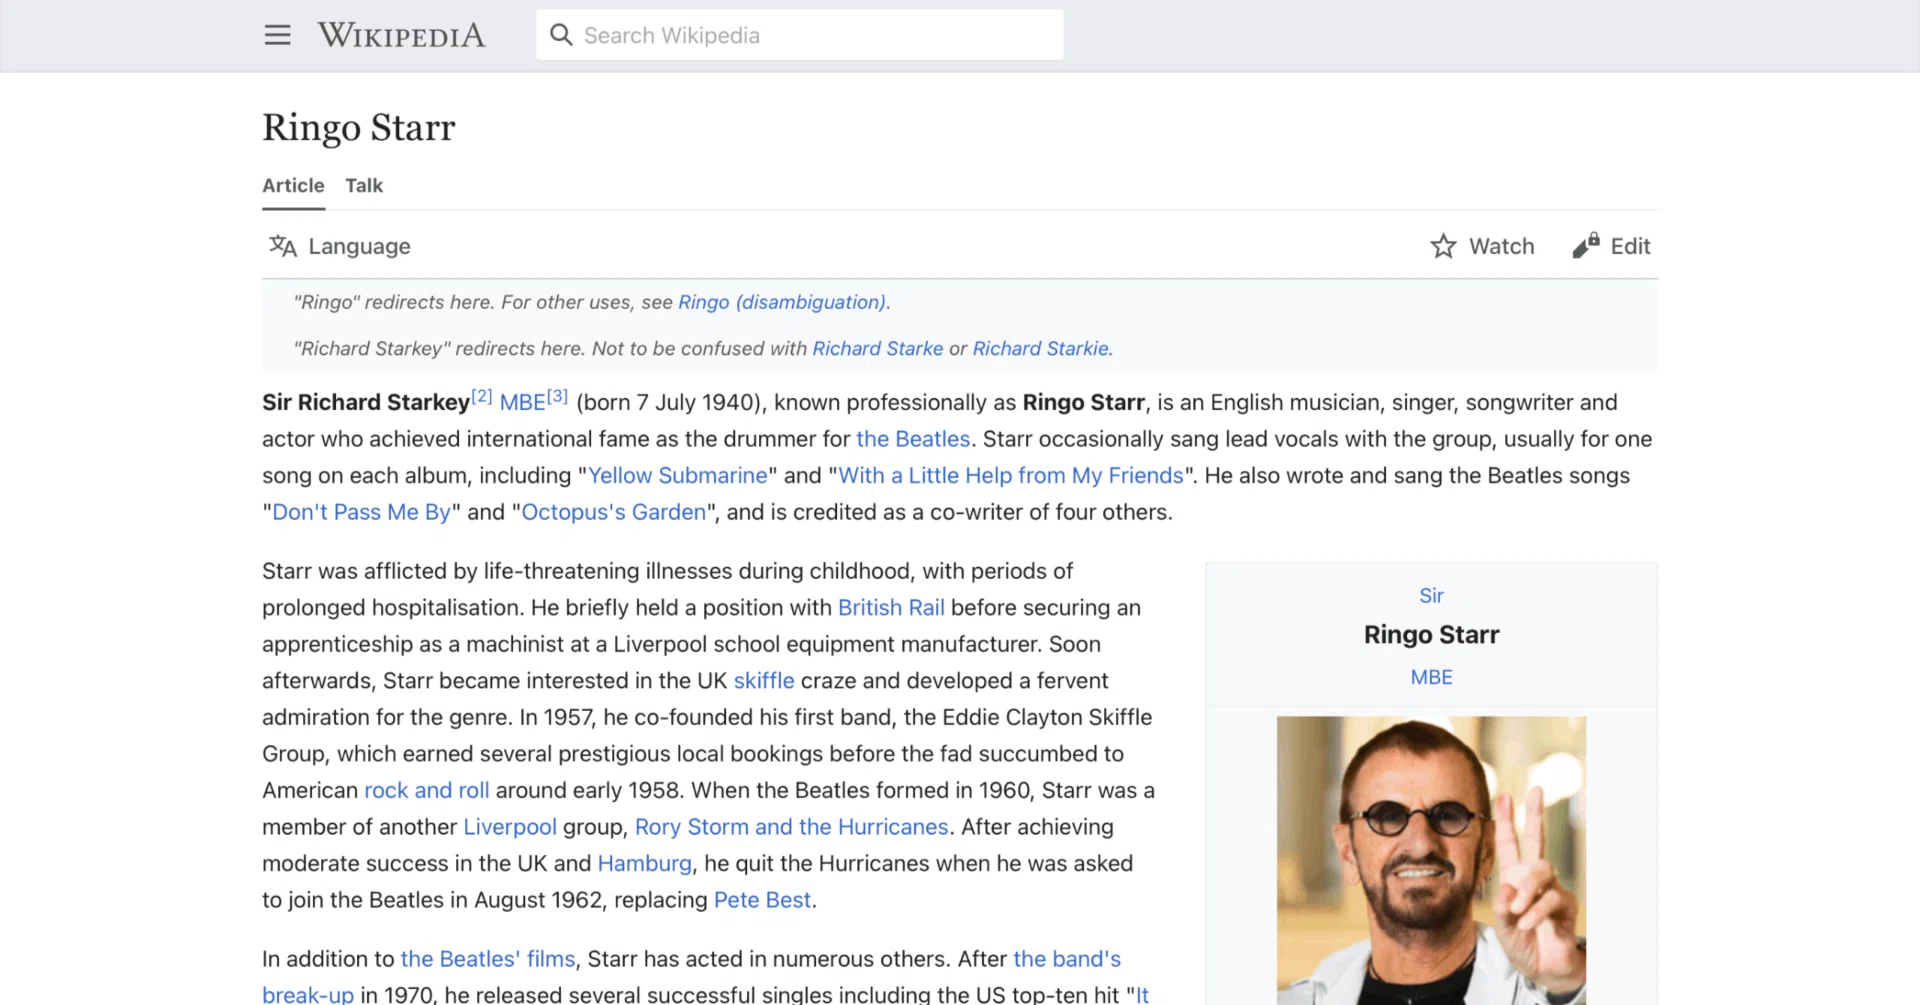Open the Pete Best link
This screenshot has width=1920, height=1005.
[762, 900]
